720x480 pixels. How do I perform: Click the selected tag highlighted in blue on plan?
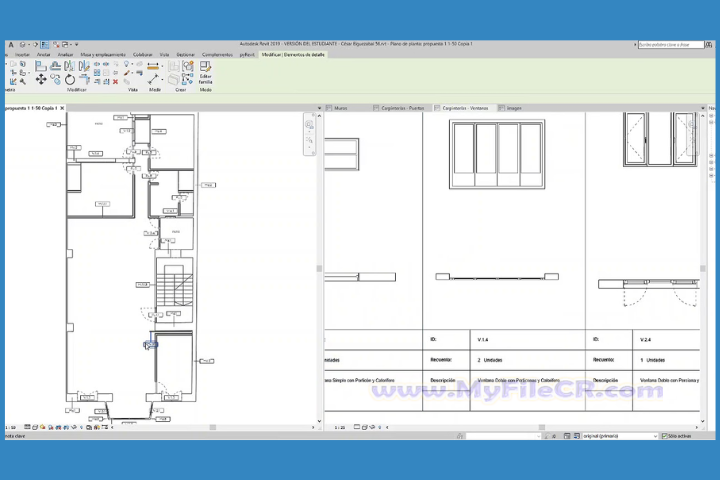[151, 344]
